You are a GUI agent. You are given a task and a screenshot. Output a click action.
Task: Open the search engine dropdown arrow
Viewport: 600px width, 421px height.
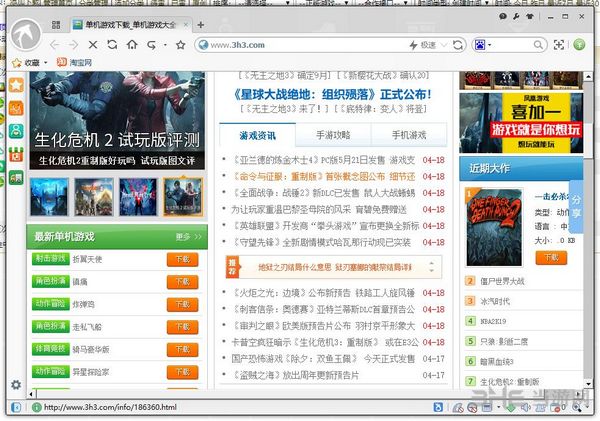click(489, 45)
